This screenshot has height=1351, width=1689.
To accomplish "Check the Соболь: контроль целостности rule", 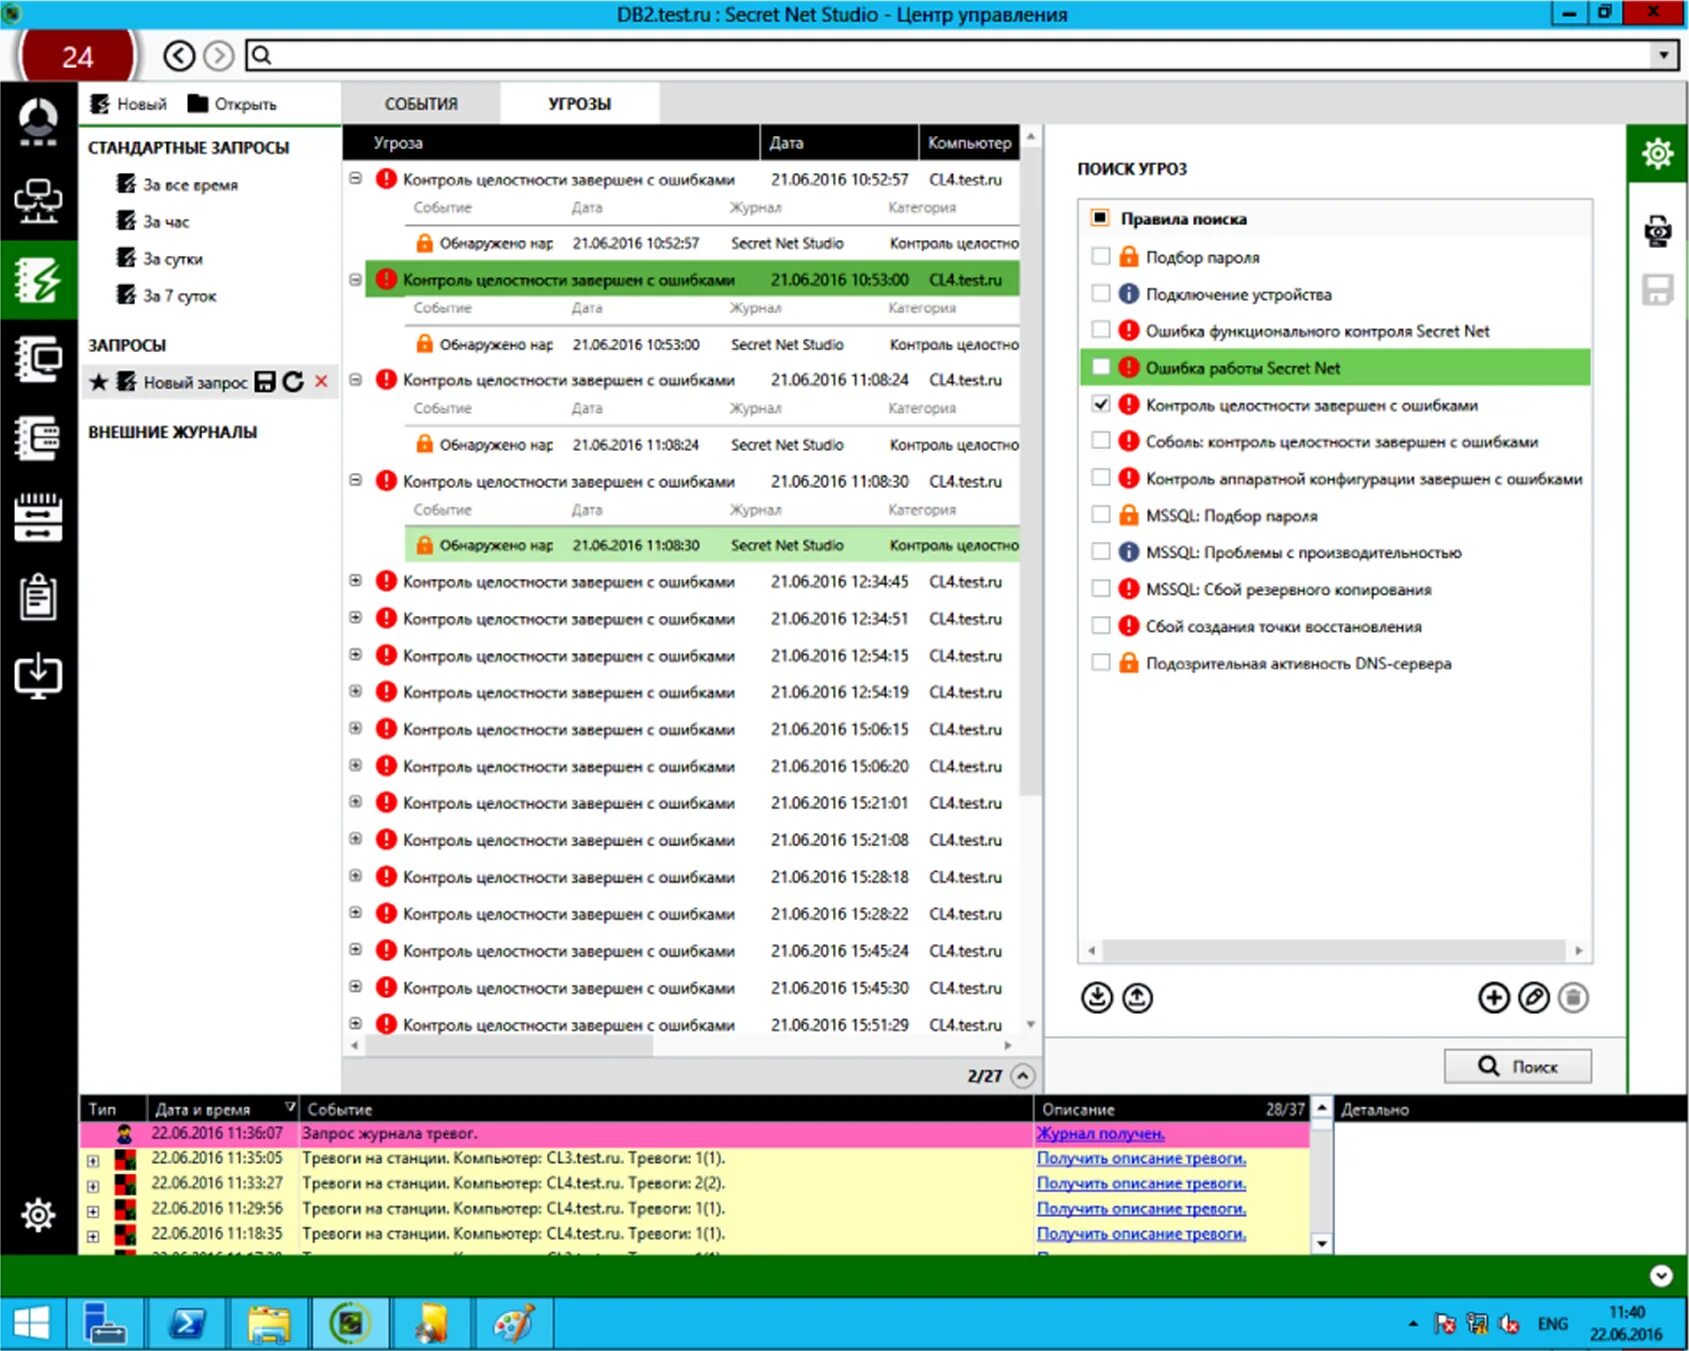I will (x=1101, y=441).
